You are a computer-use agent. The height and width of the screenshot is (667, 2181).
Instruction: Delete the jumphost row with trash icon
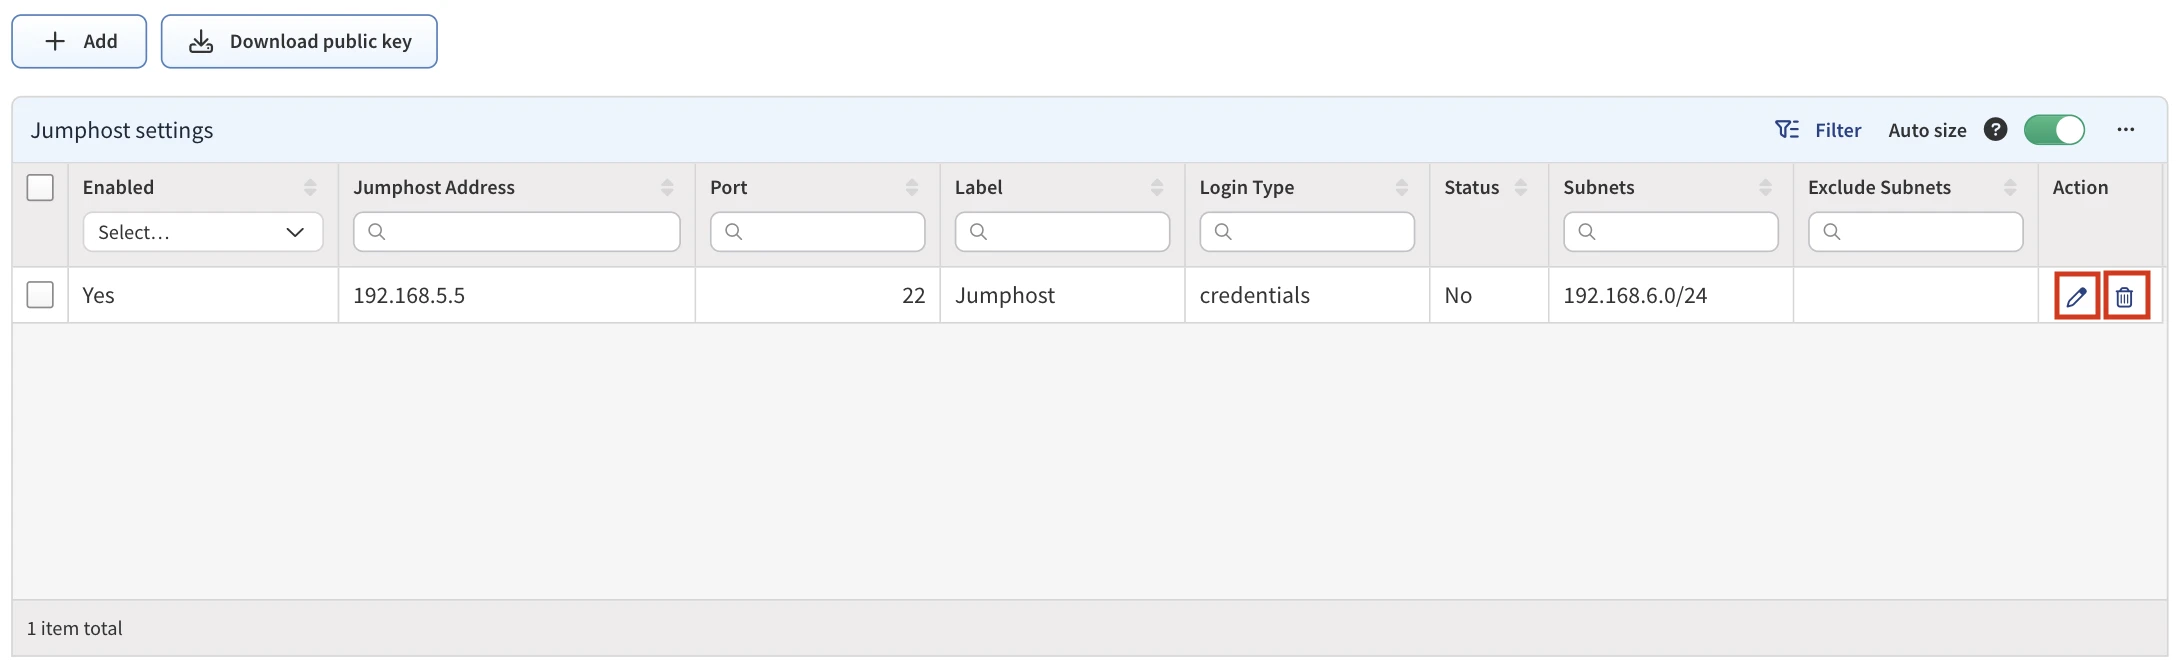click(x=2125, y=296)
